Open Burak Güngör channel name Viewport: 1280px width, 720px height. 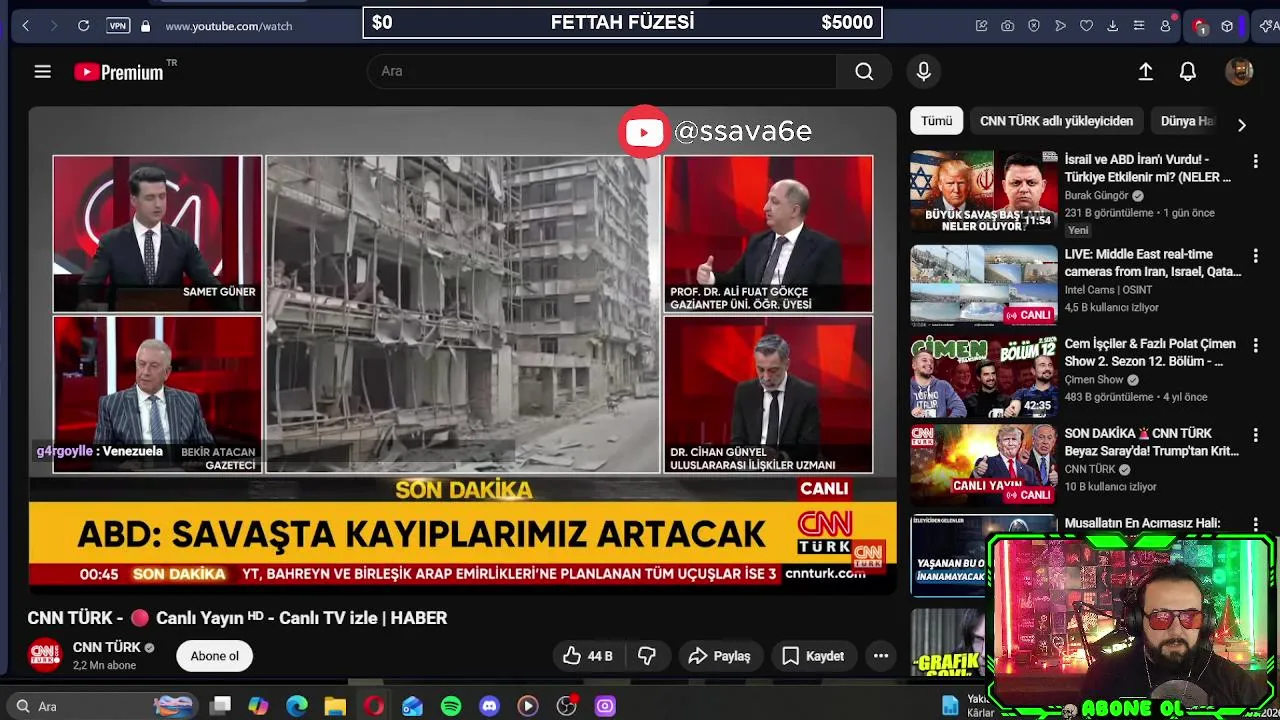[1096, 196]
